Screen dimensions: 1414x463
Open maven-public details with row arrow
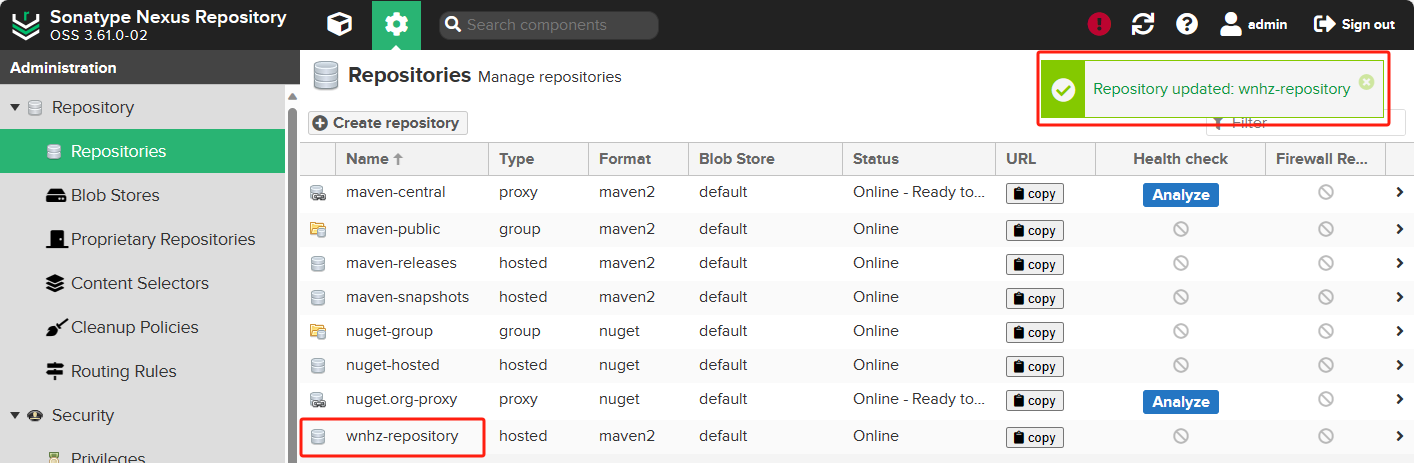point(1400,229)
